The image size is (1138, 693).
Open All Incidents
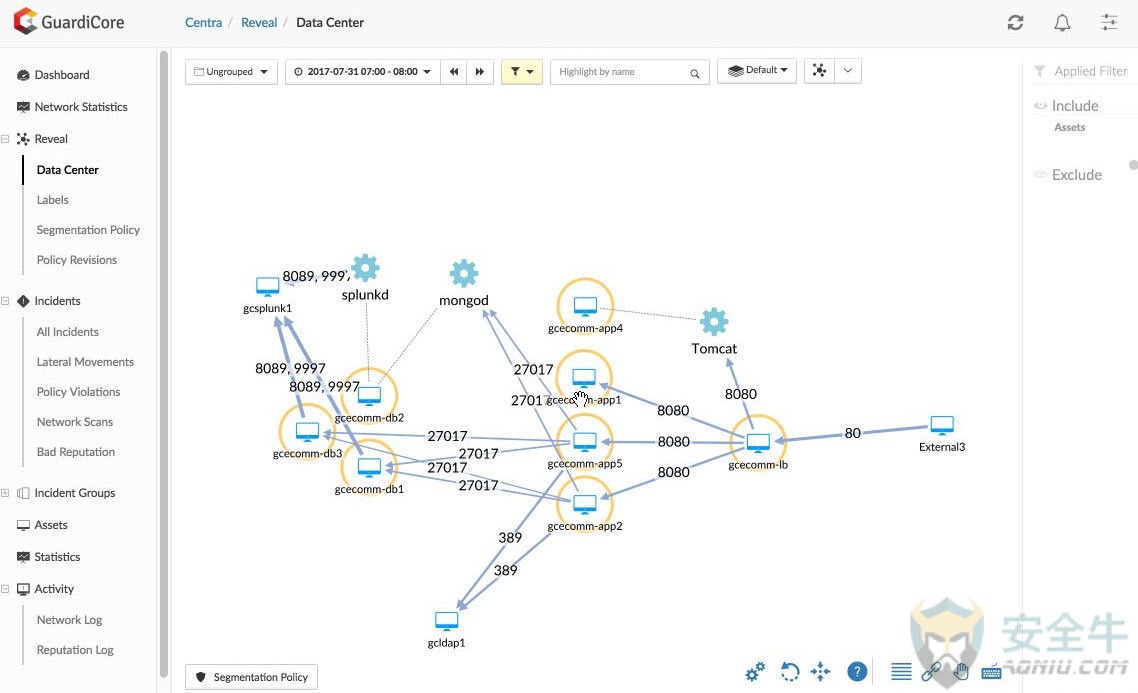(67, 332)
